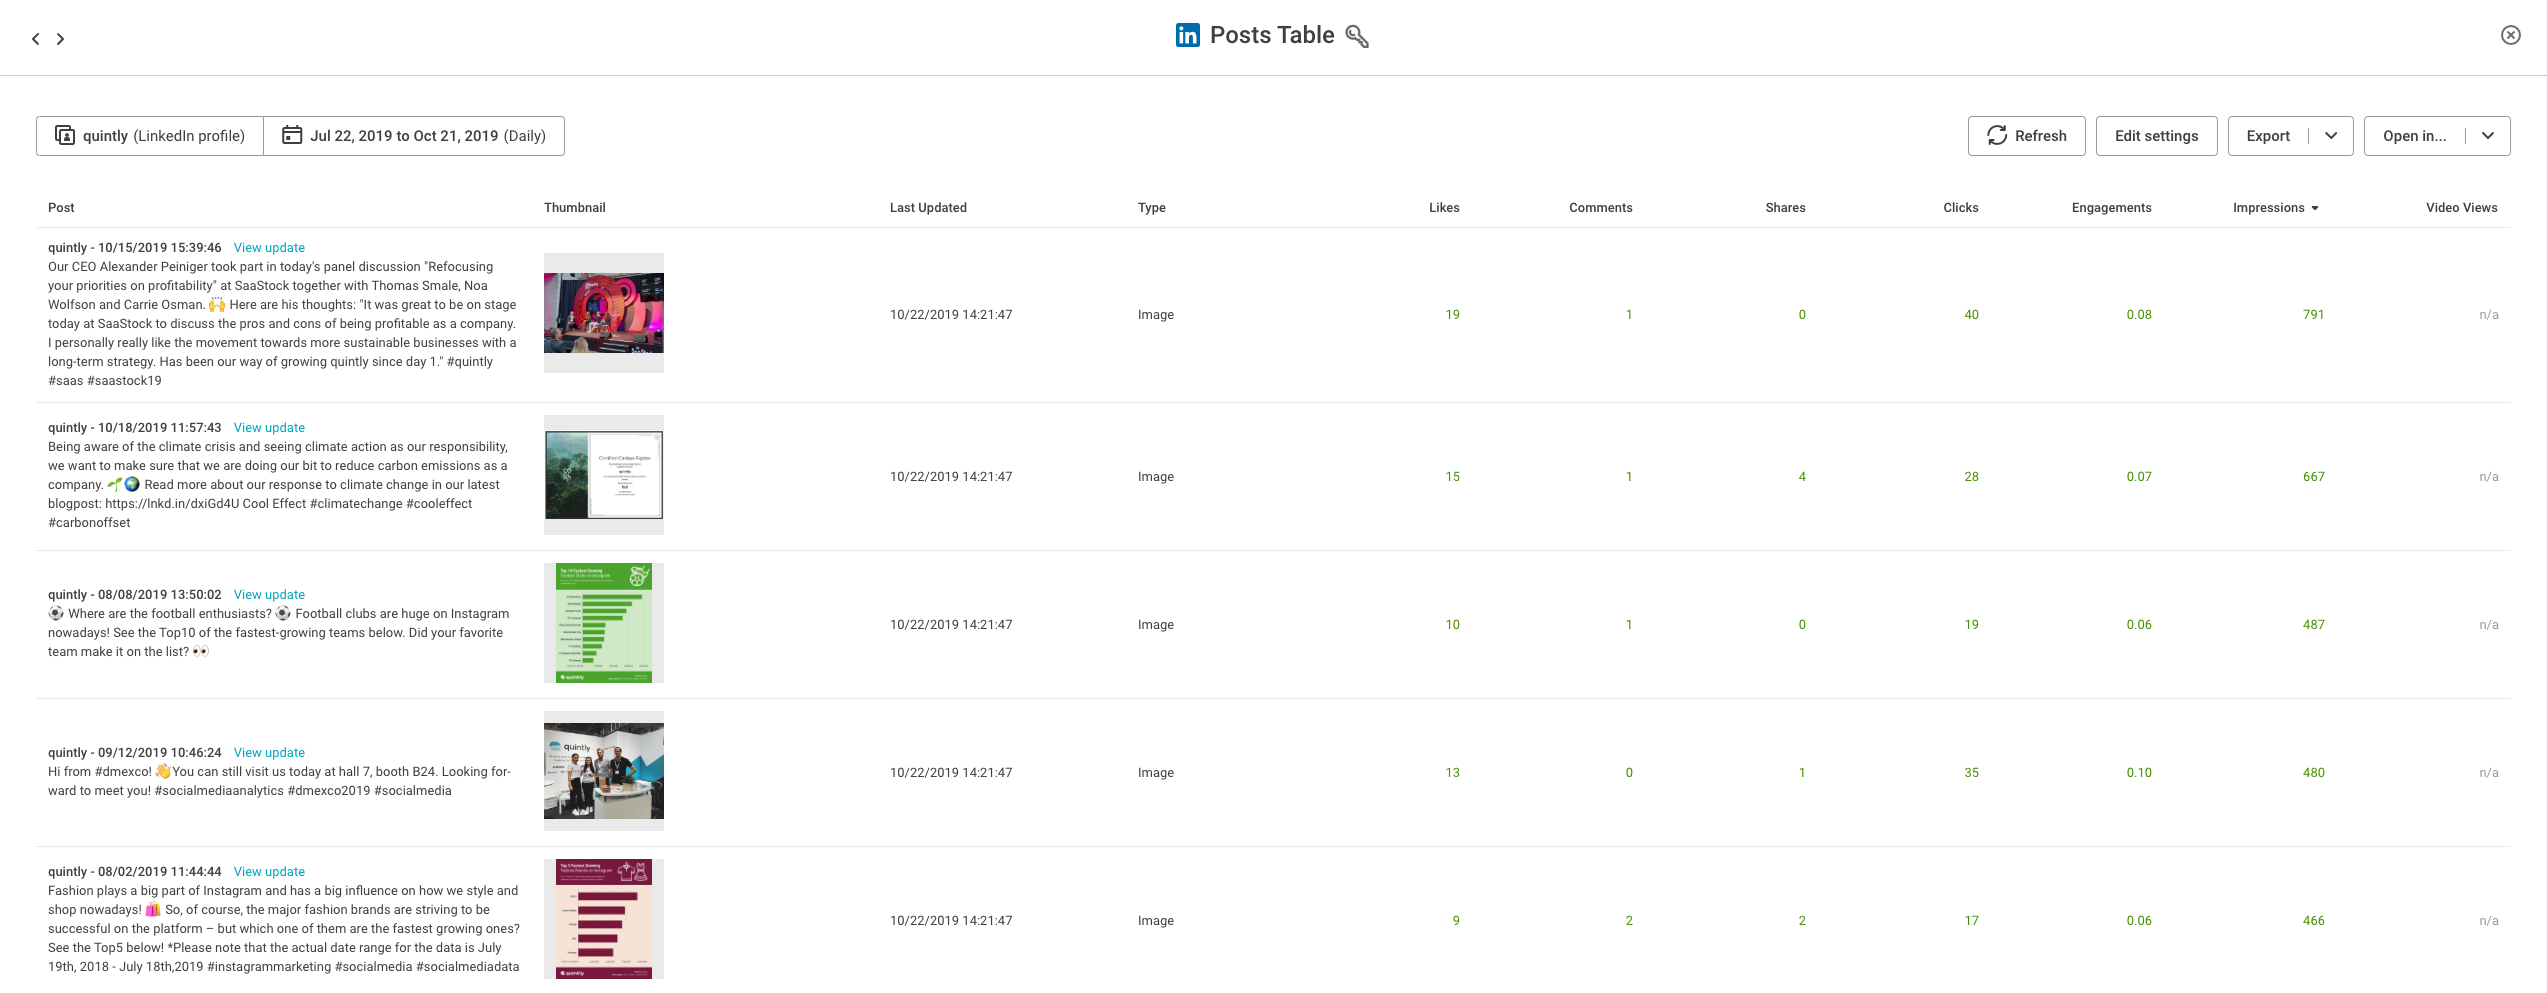Click the profile icon in the quintly selector

(64, 134)
